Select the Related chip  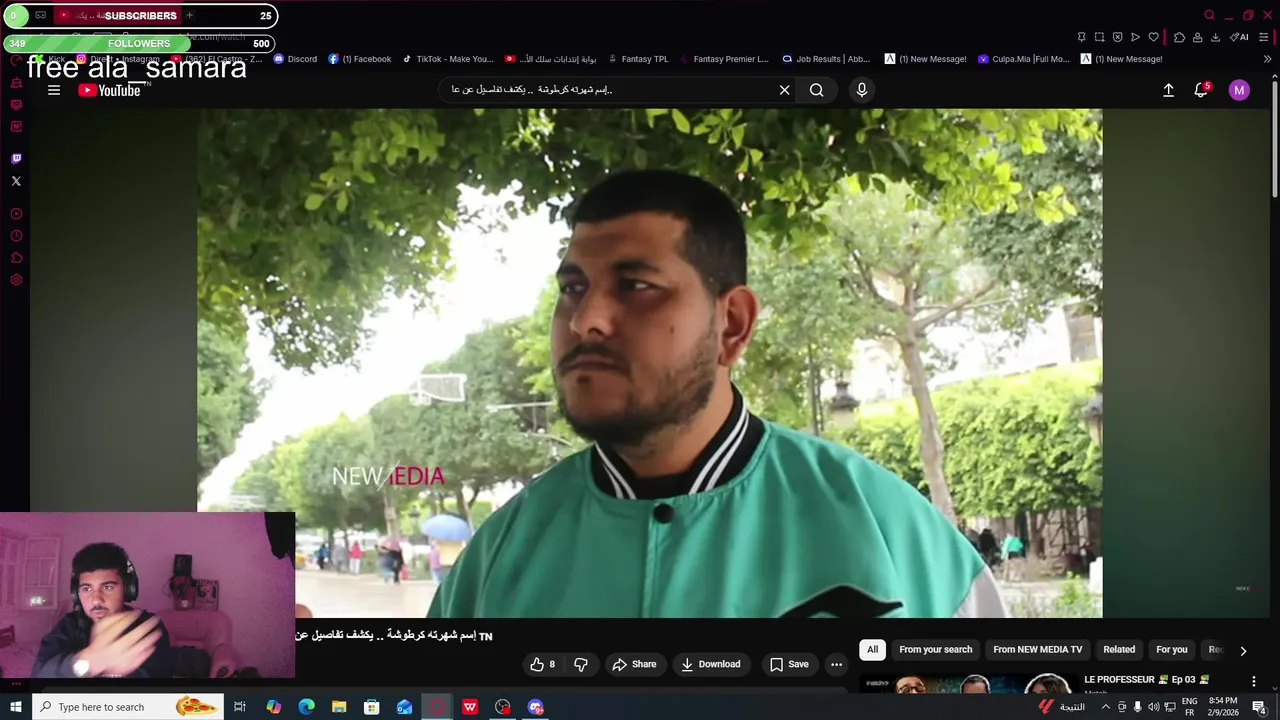(x=1119, y=650)
